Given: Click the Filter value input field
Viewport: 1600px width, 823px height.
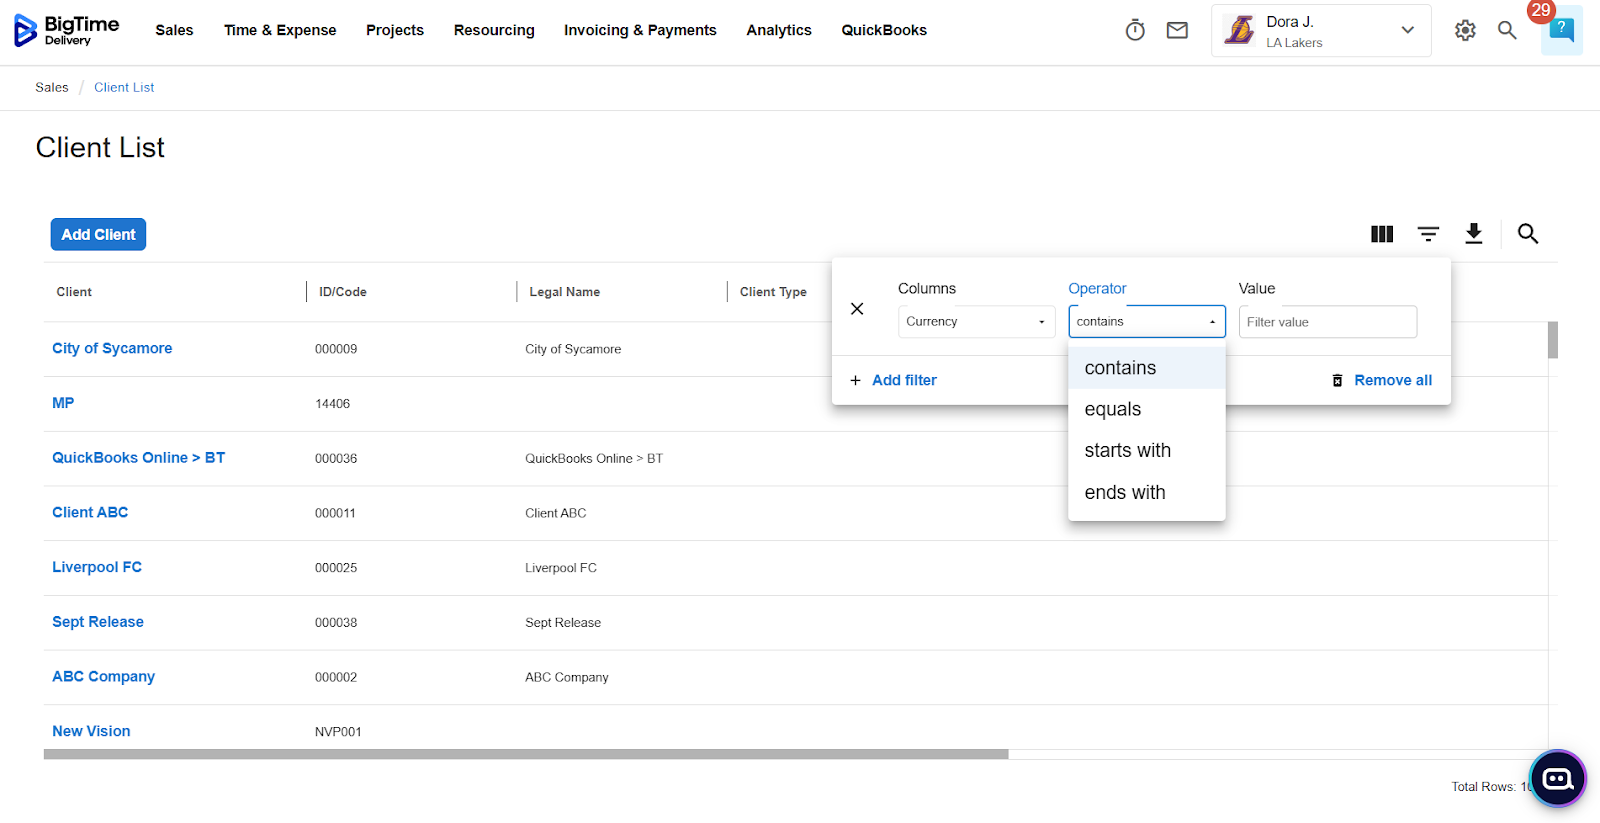Looking at the screenshot, I should pos(1327,322).
